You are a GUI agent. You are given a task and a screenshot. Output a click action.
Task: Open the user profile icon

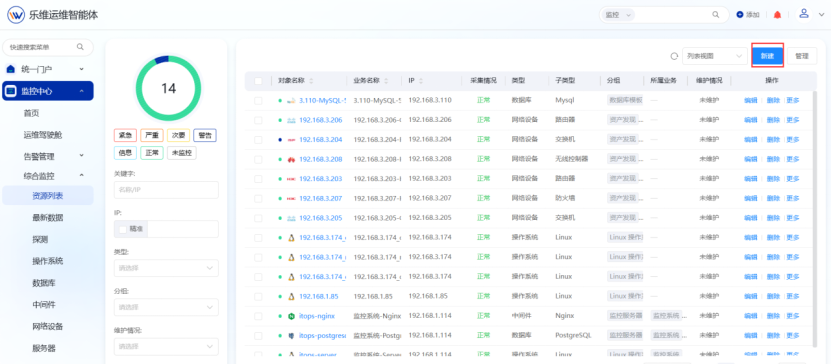pos(804,14)
